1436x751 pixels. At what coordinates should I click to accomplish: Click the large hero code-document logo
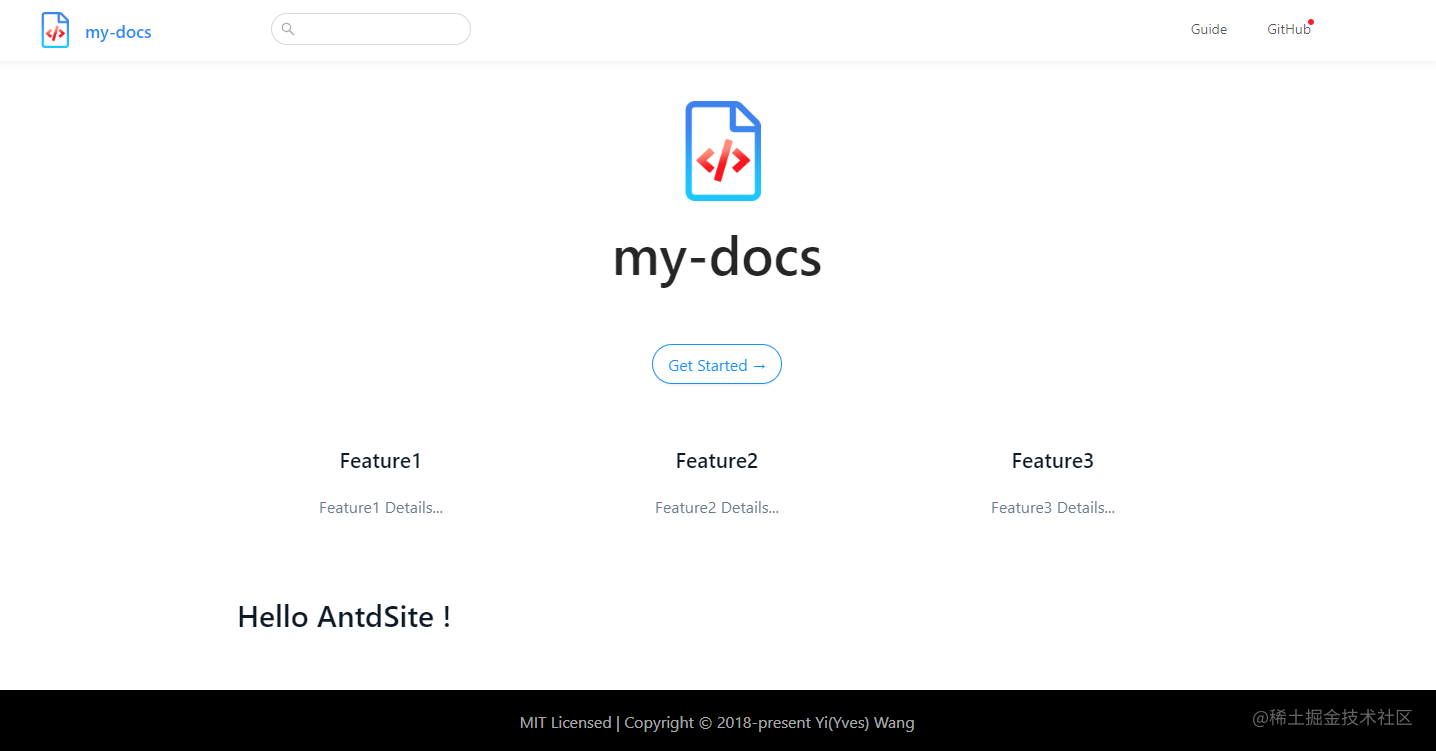pos(722,150)
